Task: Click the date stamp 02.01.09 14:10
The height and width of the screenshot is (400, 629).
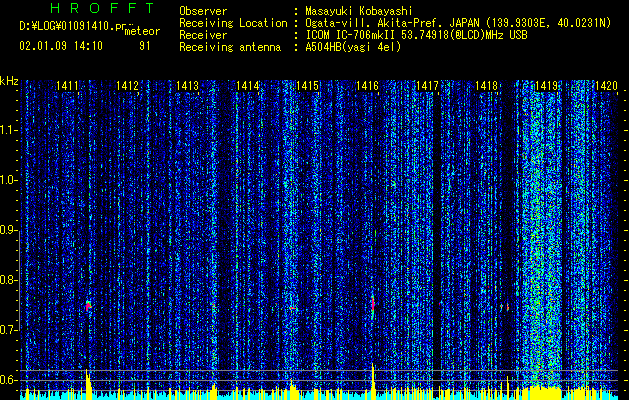Action: click(x=61, y=46)
